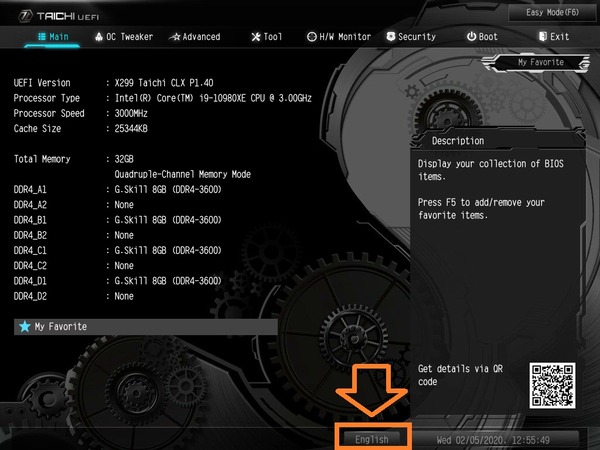This screenshot has width=600, height=450.
Task: Click the date and time display
Action: (493, 440)
